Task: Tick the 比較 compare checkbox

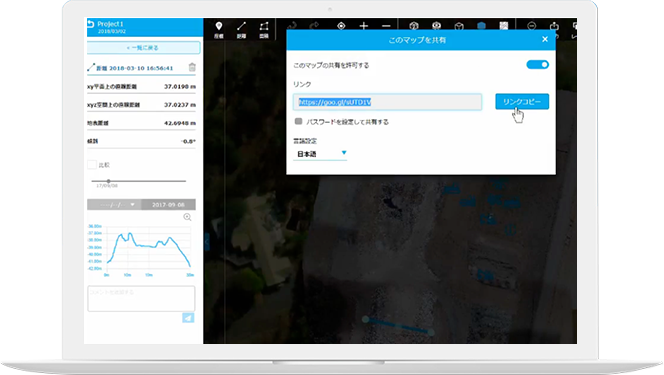Action: pyautogui.click(x=92, y=165)
